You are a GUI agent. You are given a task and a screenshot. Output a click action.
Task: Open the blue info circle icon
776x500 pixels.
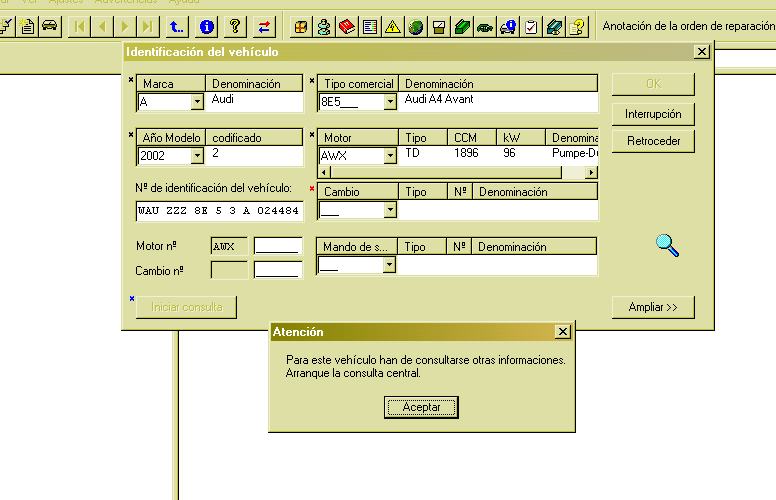pos(207,26)
